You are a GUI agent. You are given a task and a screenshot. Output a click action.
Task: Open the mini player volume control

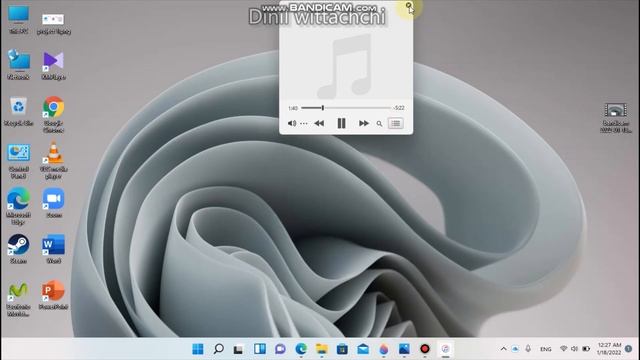pos(291,123)
